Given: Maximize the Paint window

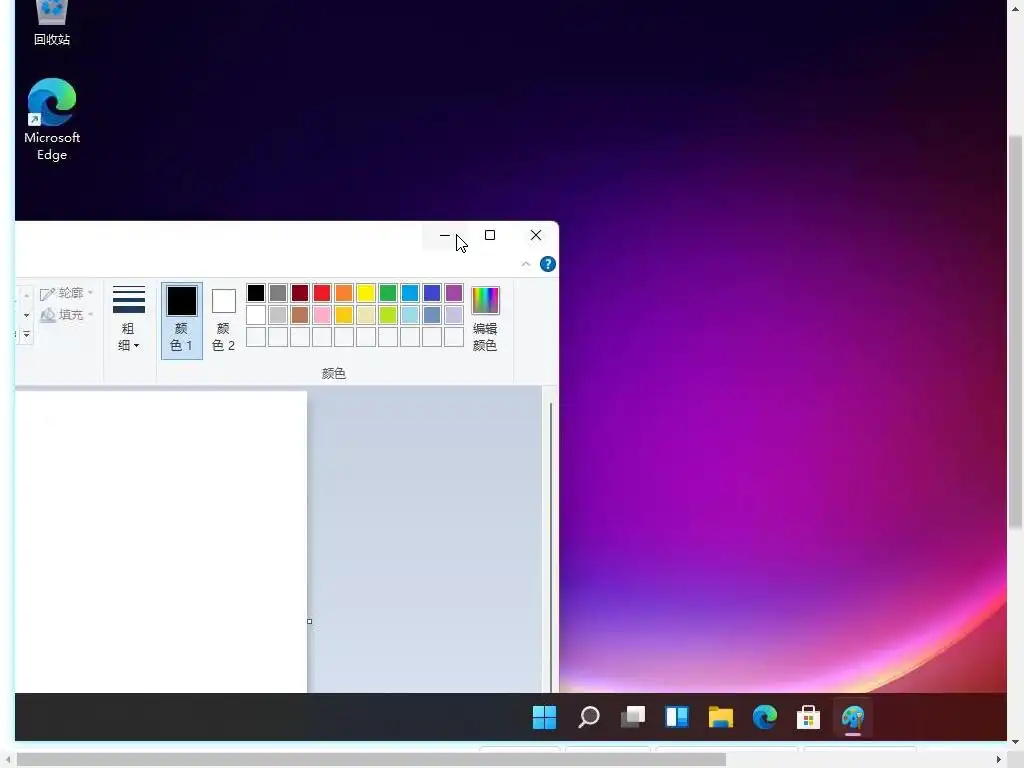Looking at the screenshot, I should pos(490,235).
